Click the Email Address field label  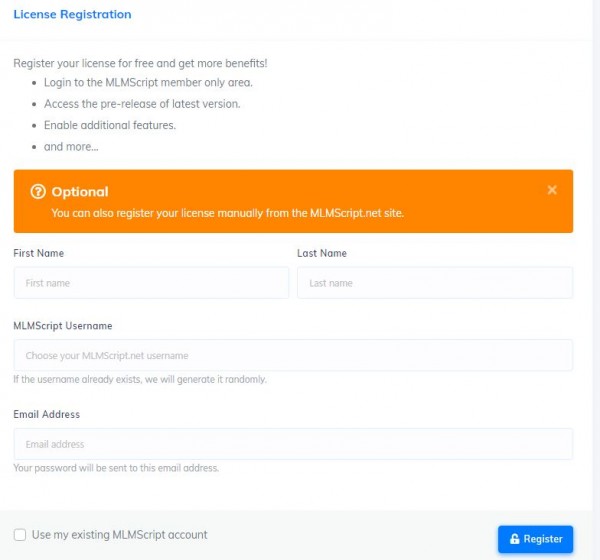tap(47, 414)
